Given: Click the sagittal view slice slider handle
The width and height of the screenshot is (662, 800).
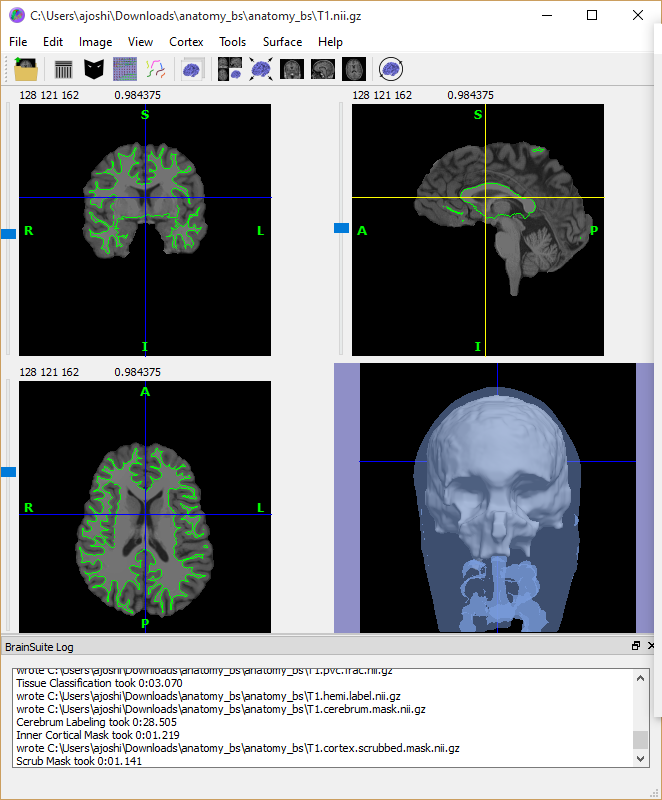Looking at the screenshot, I should 341,228.
